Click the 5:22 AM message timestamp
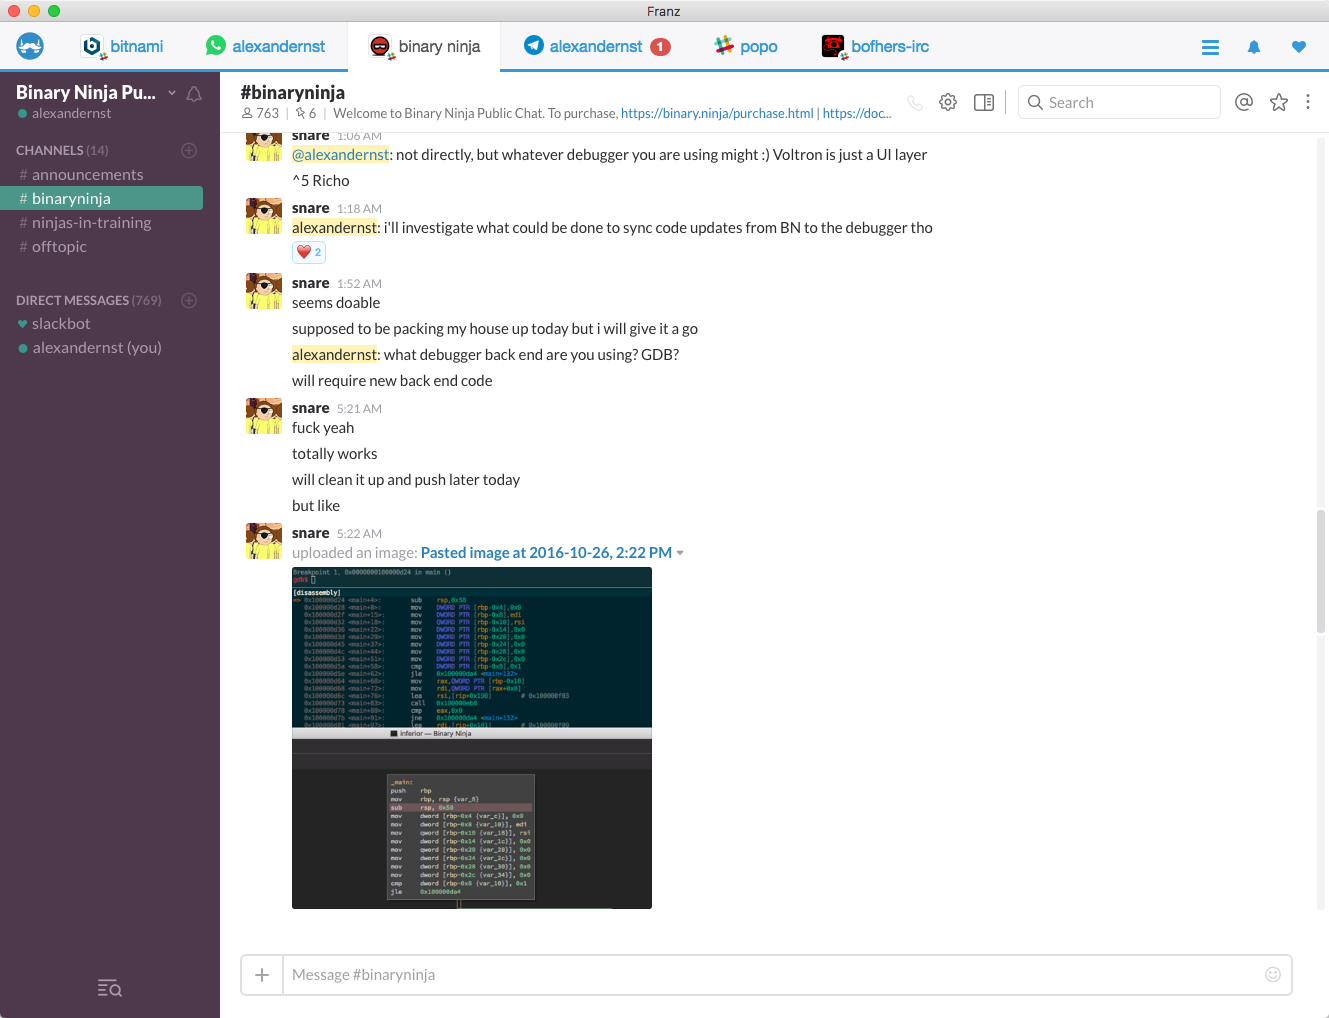Image resolution: width=1329 pixels, height=1018 pixels. [359, 534]
